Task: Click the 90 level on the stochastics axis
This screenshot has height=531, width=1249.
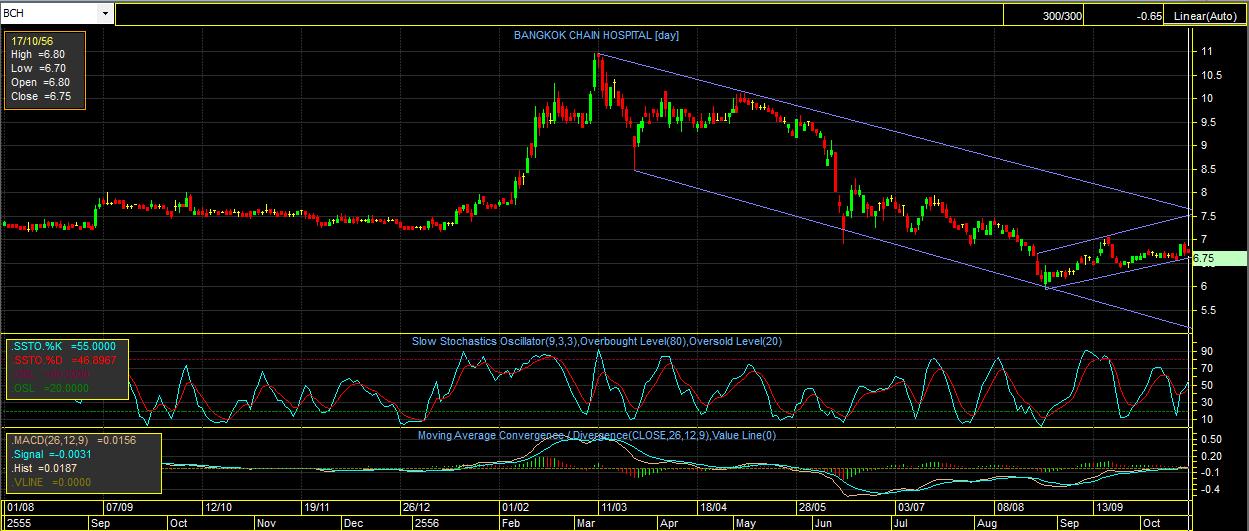Action: pyautogui.click(x=1208, y=351)
